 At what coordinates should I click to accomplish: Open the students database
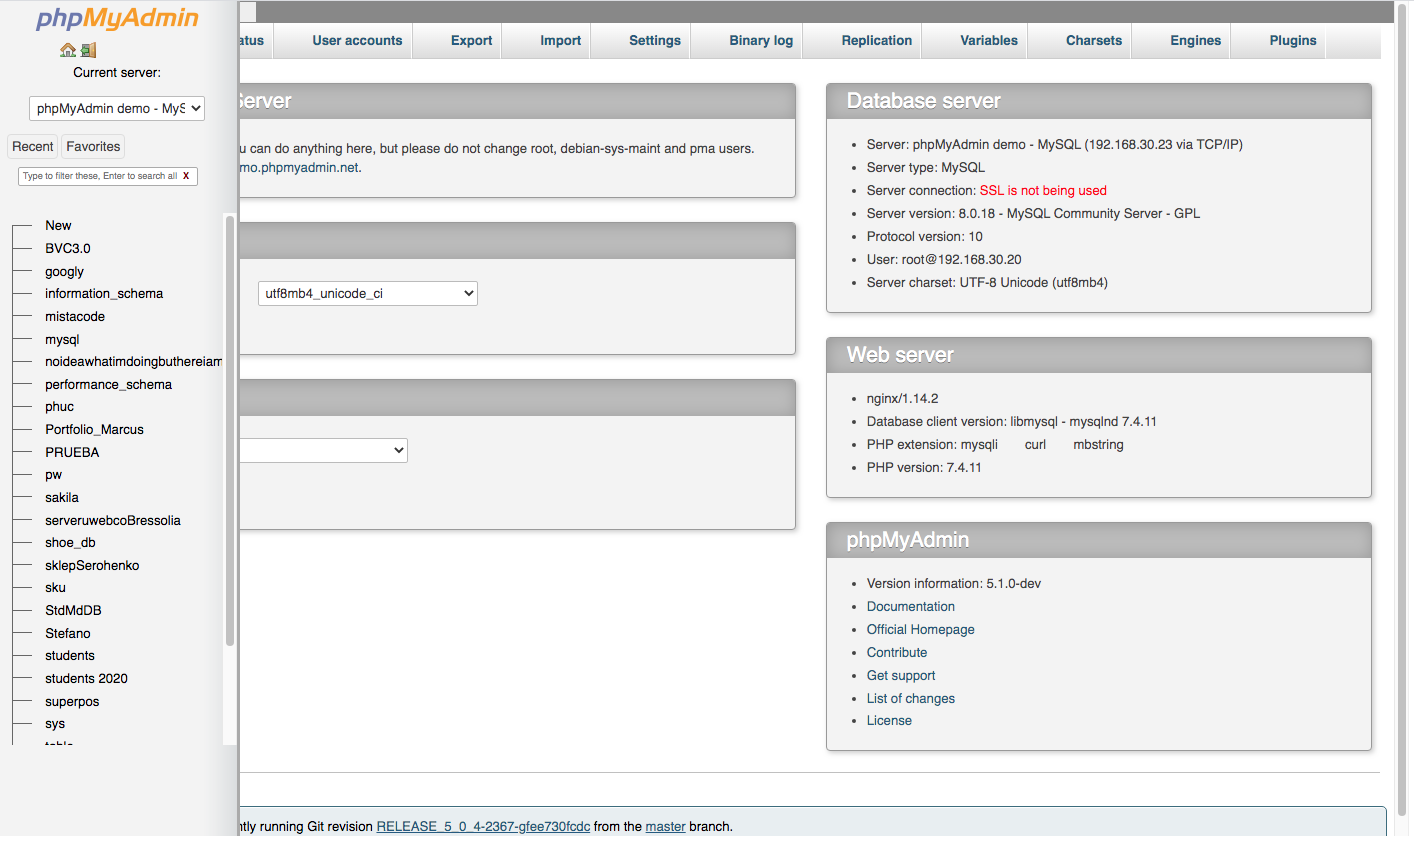[69, 655]
